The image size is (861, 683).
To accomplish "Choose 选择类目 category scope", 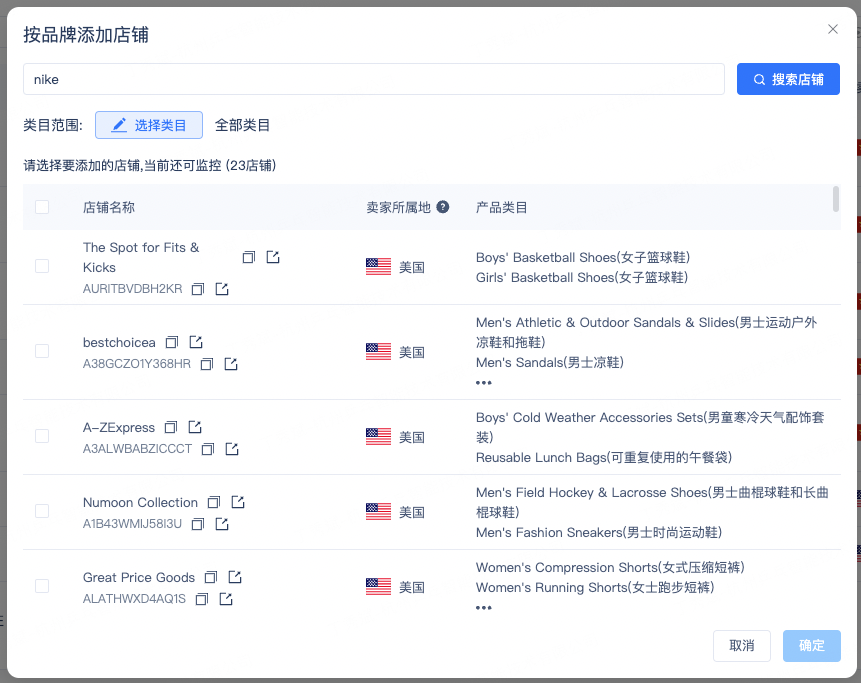I will [x=149, y=125].
